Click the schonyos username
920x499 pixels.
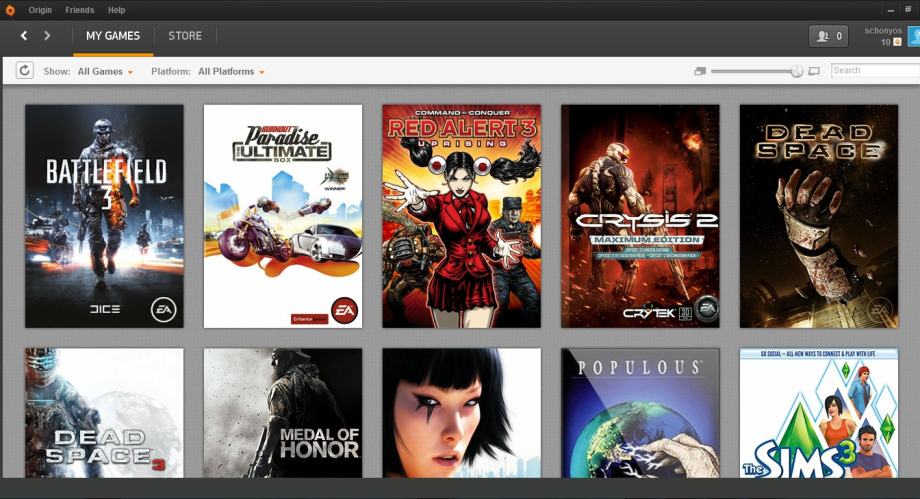(x=882, y=31)
